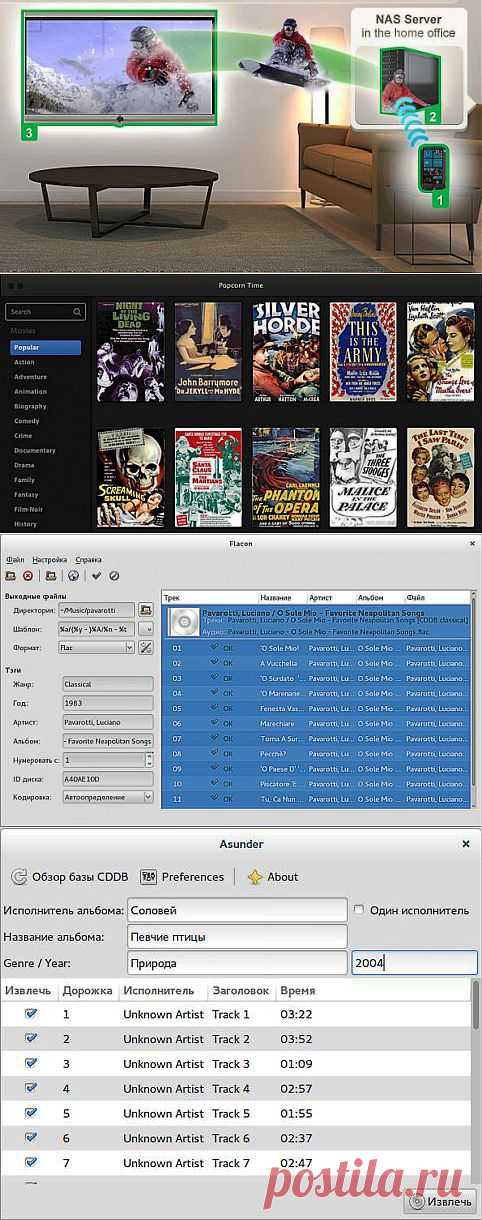
Task: Select the Documentary genre in Popcorn Time
Action: 35,450
